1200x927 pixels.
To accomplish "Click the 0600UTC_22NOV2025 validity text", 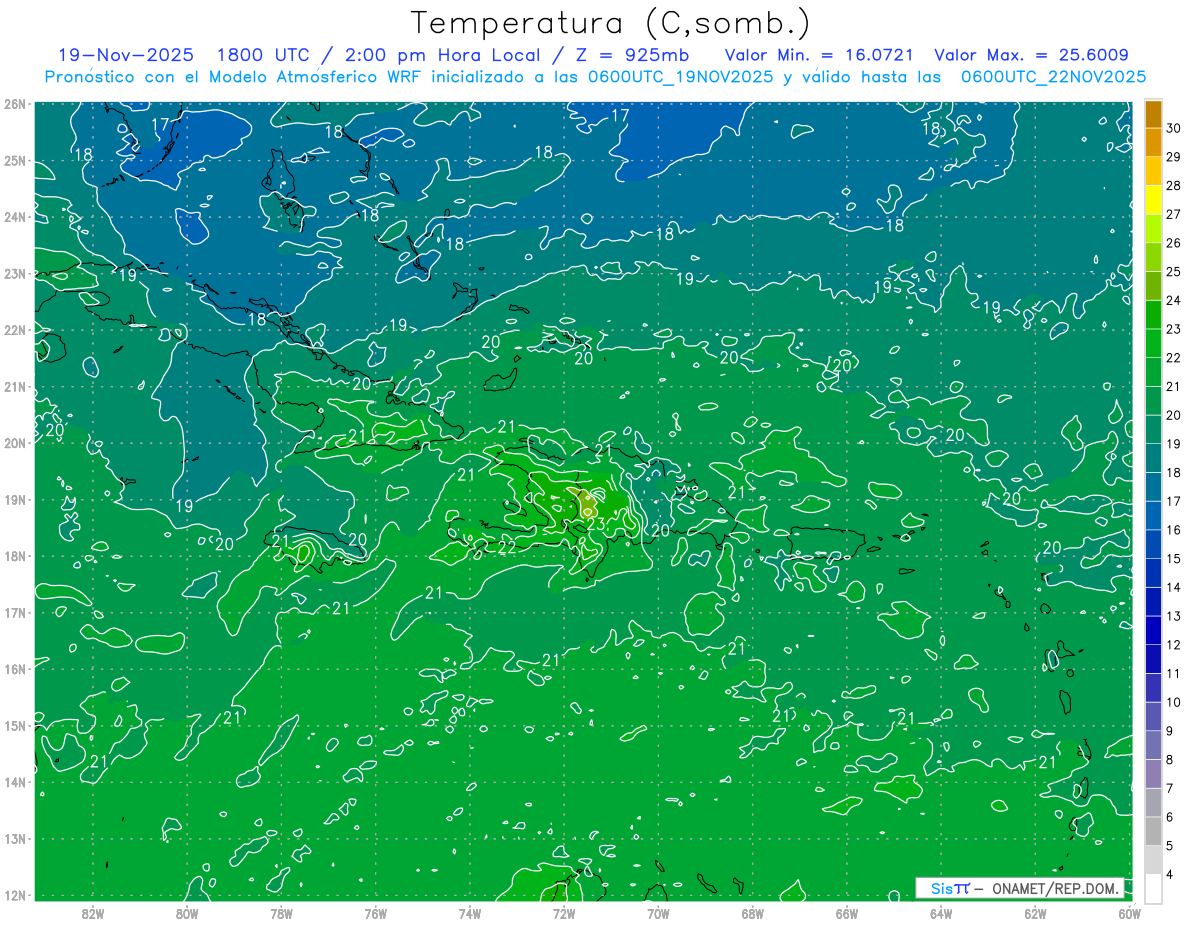I will point(1053,77).
